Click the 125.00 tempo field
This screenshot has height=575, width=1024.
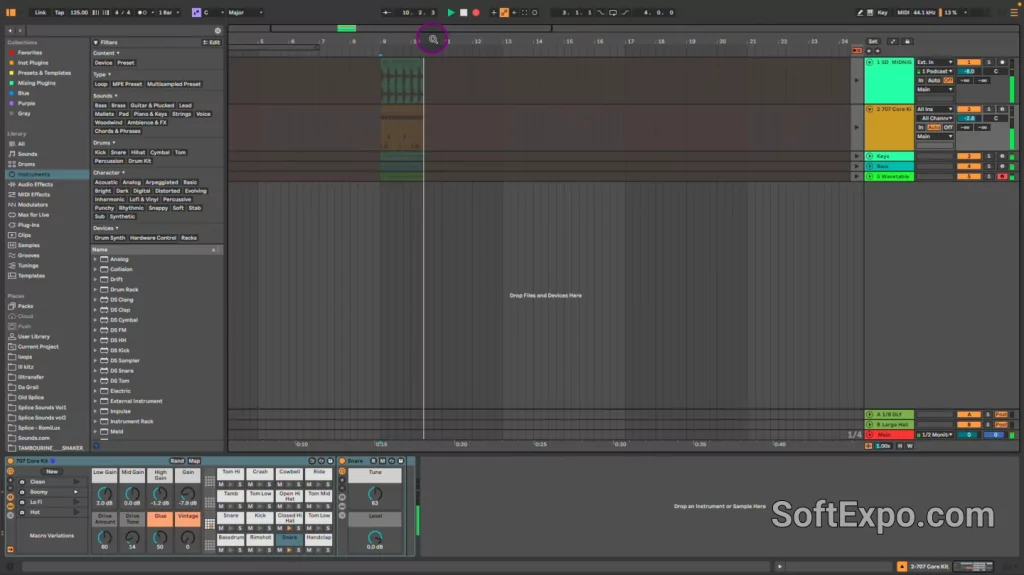click(79, 12)
